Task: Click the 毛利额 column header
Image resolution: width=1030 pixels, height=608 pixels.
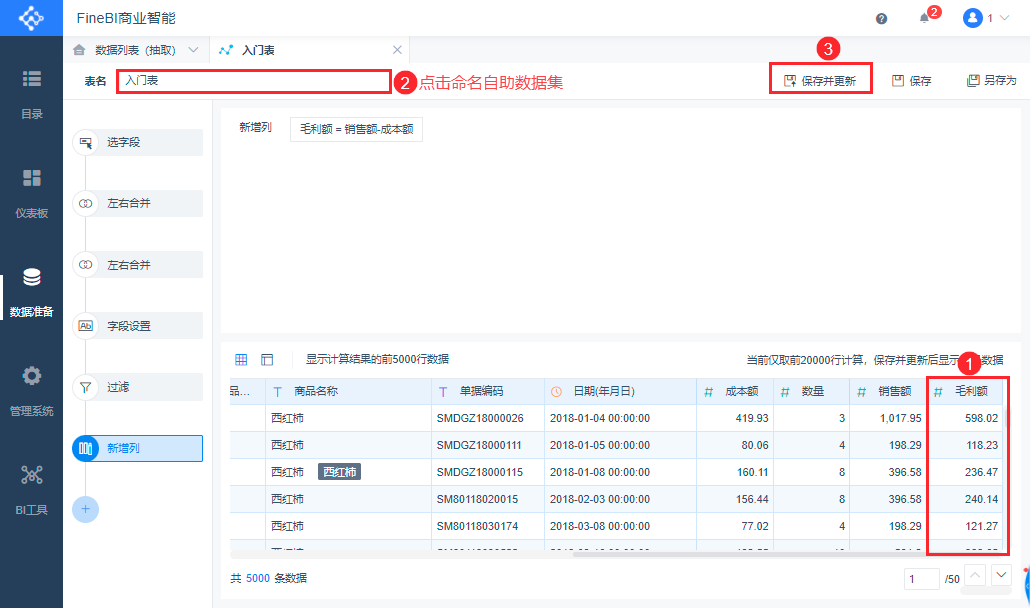Action: pyautogui.click(x=964, y=391)
